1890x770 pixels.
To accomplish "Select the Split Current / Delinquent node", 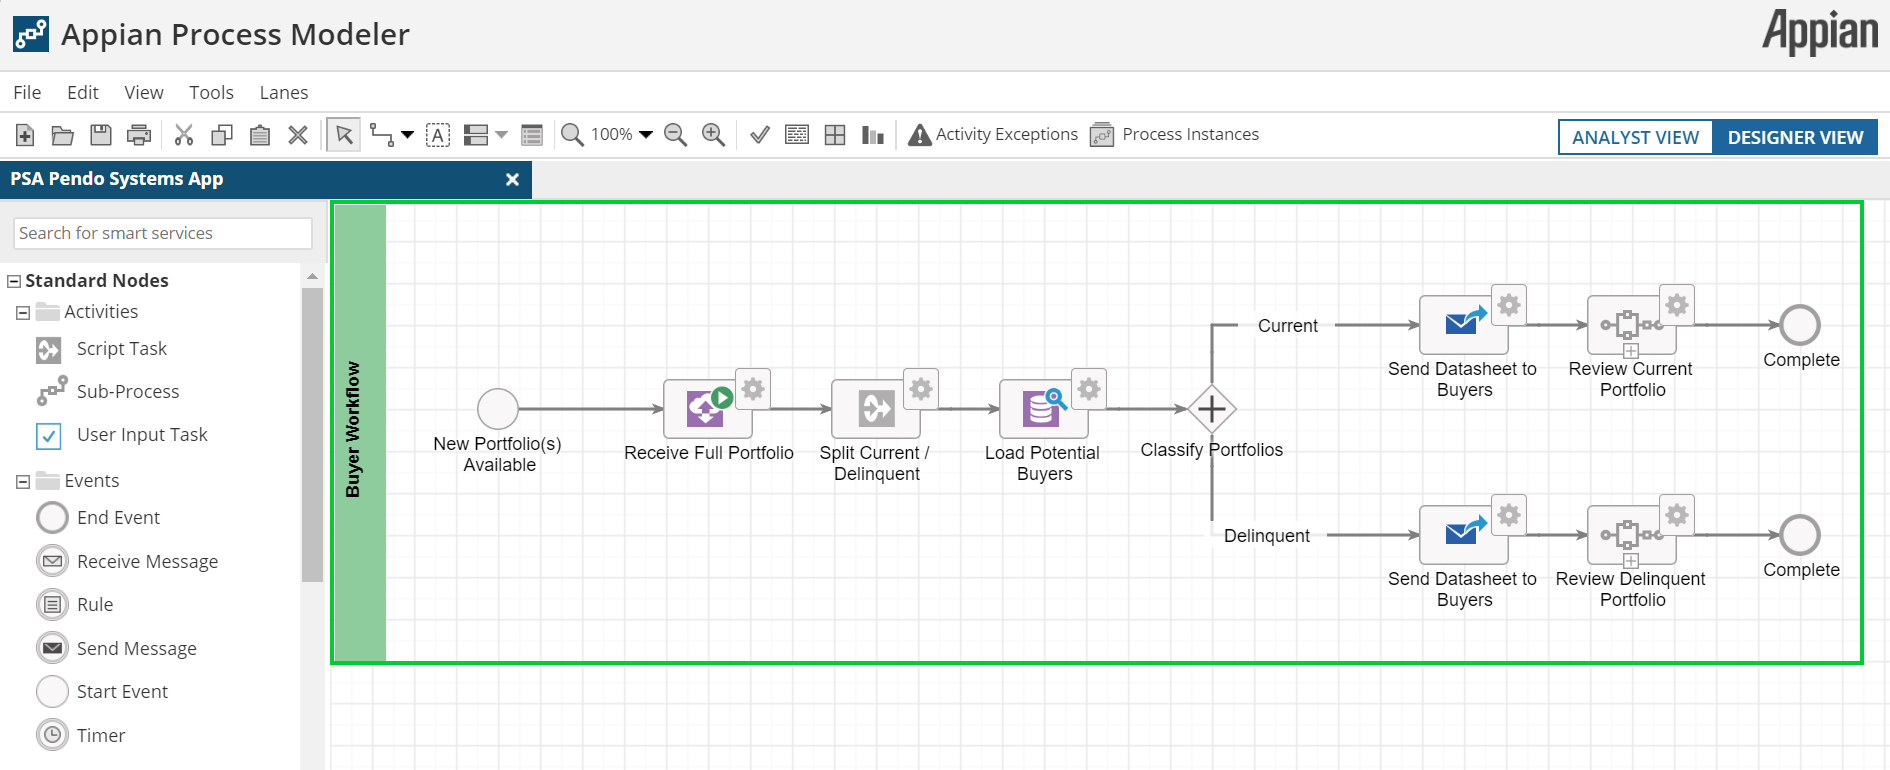I will [876, 408].
